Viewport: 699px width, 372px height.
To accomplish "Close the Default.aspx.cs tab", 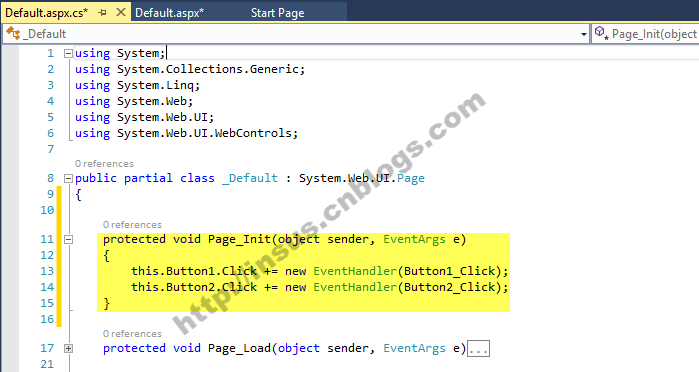I will coord(121,12).
